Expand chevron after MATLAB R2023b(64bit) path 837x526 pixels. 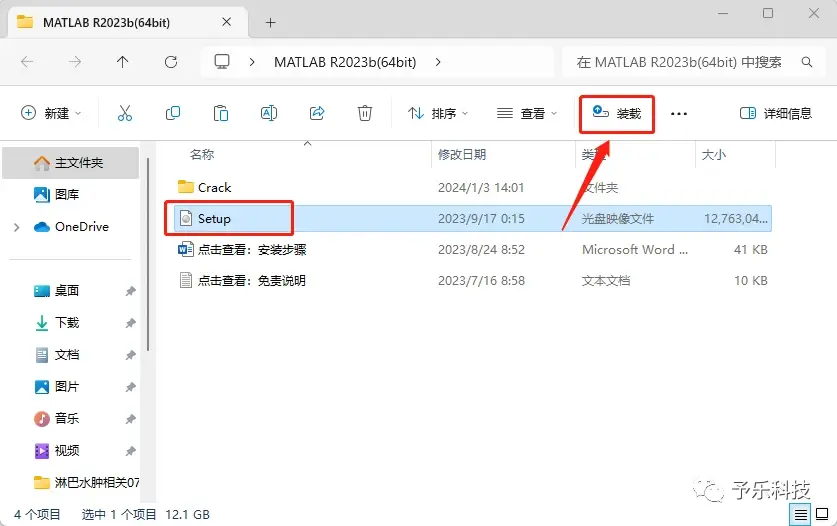[438, 62]
